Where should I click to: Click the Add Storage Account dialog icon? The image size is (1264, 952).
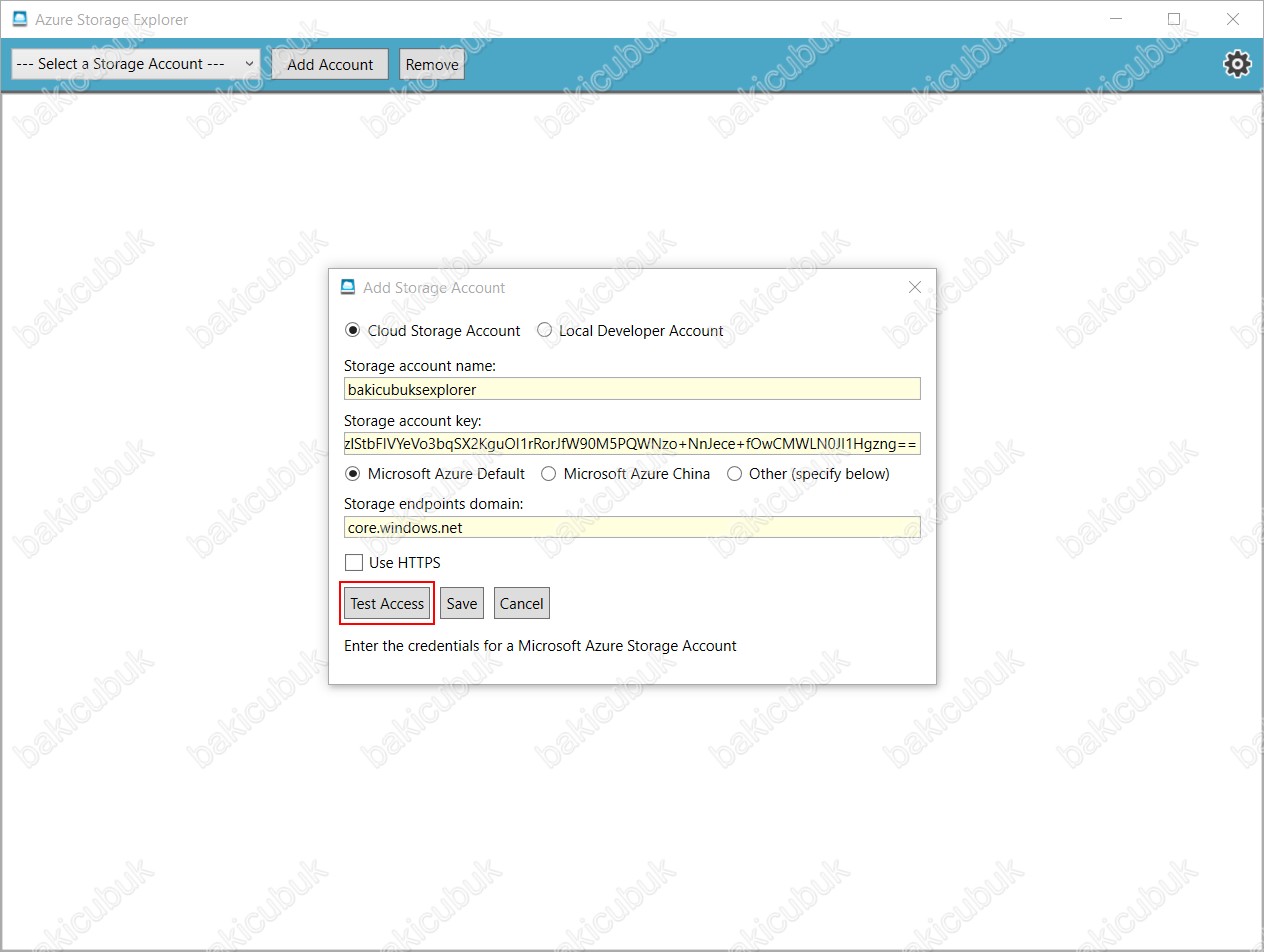click(x=348, y=287)
